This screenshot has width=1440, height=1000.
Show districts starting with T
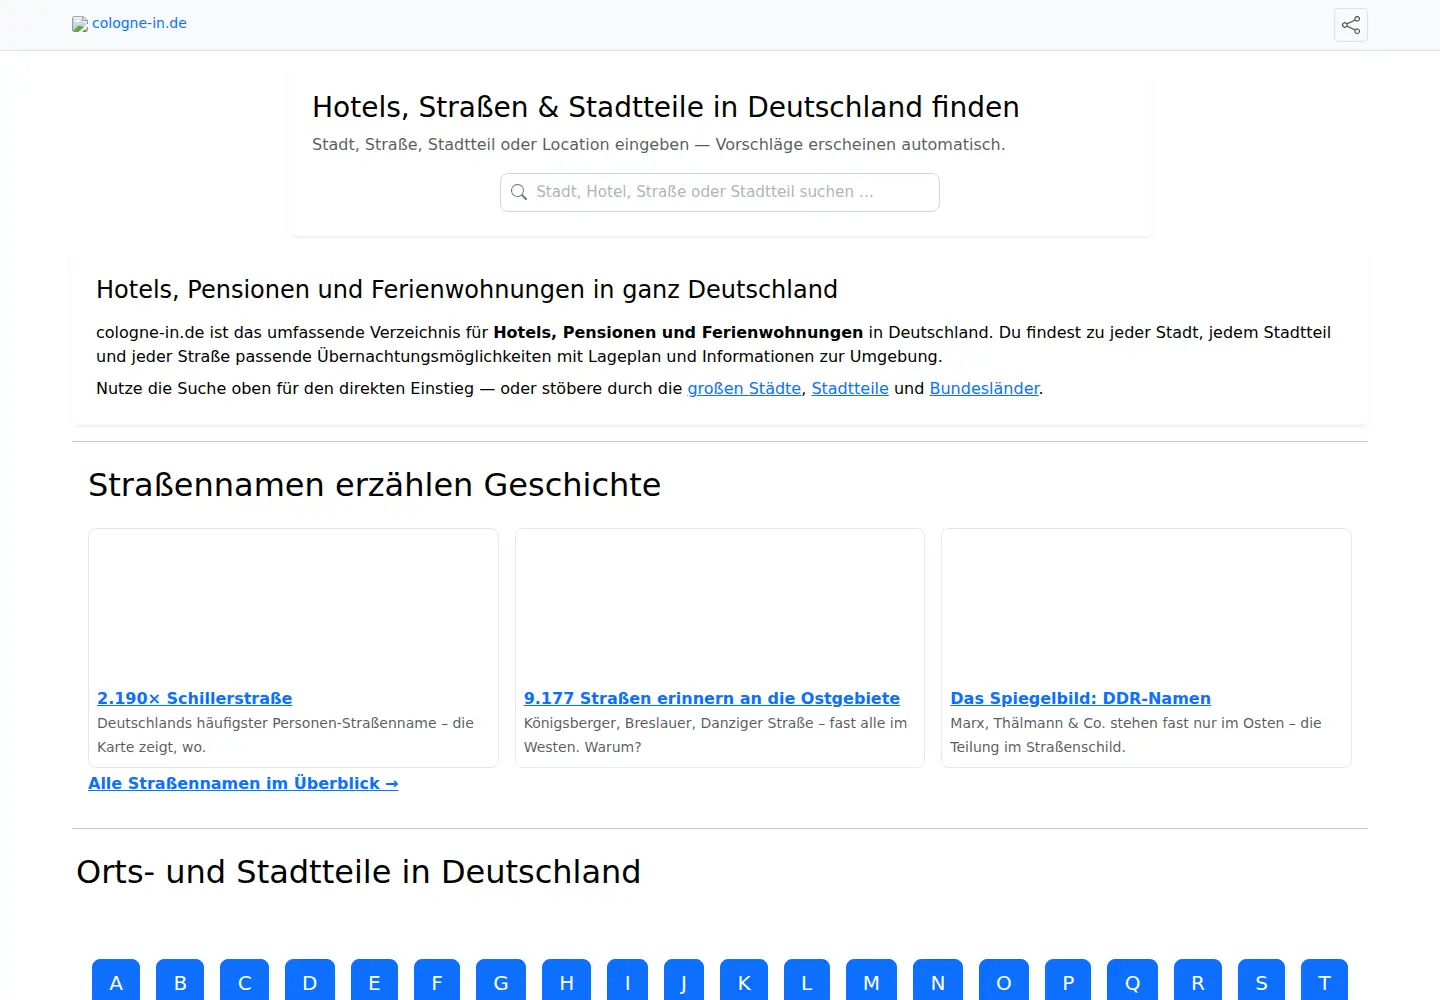point(1325,982)
